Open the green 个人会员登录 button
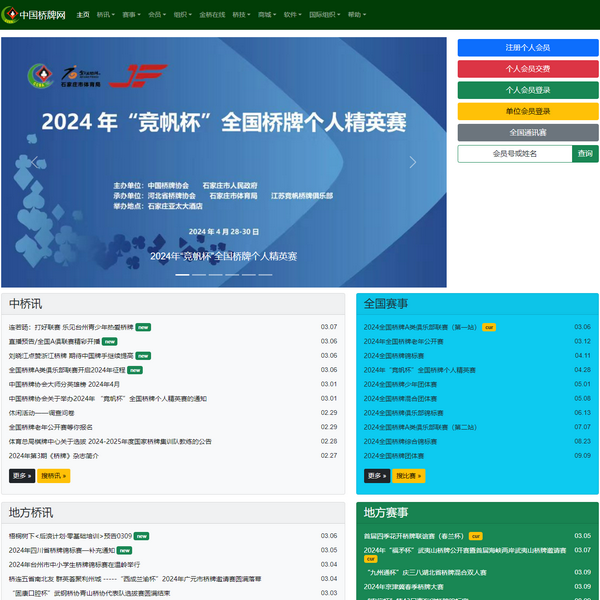The height and width of the screenshot is (600, 600). (528, 90)
